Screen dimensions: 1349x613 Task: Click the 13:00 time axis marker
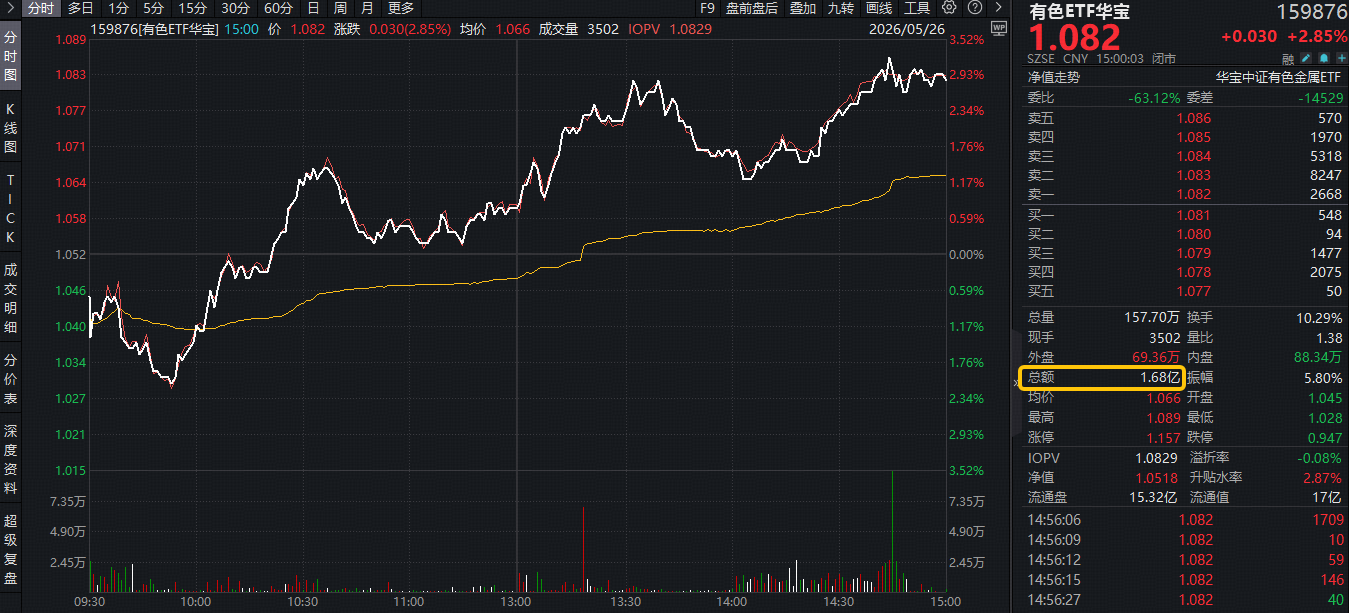[515, 602]
